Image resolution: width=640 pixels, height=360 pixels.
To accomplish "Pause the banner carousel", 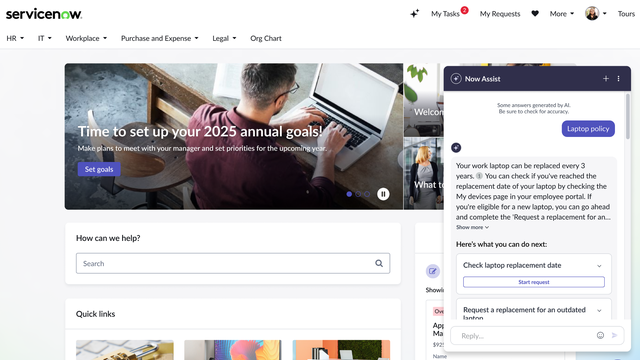I will [383, 194].
